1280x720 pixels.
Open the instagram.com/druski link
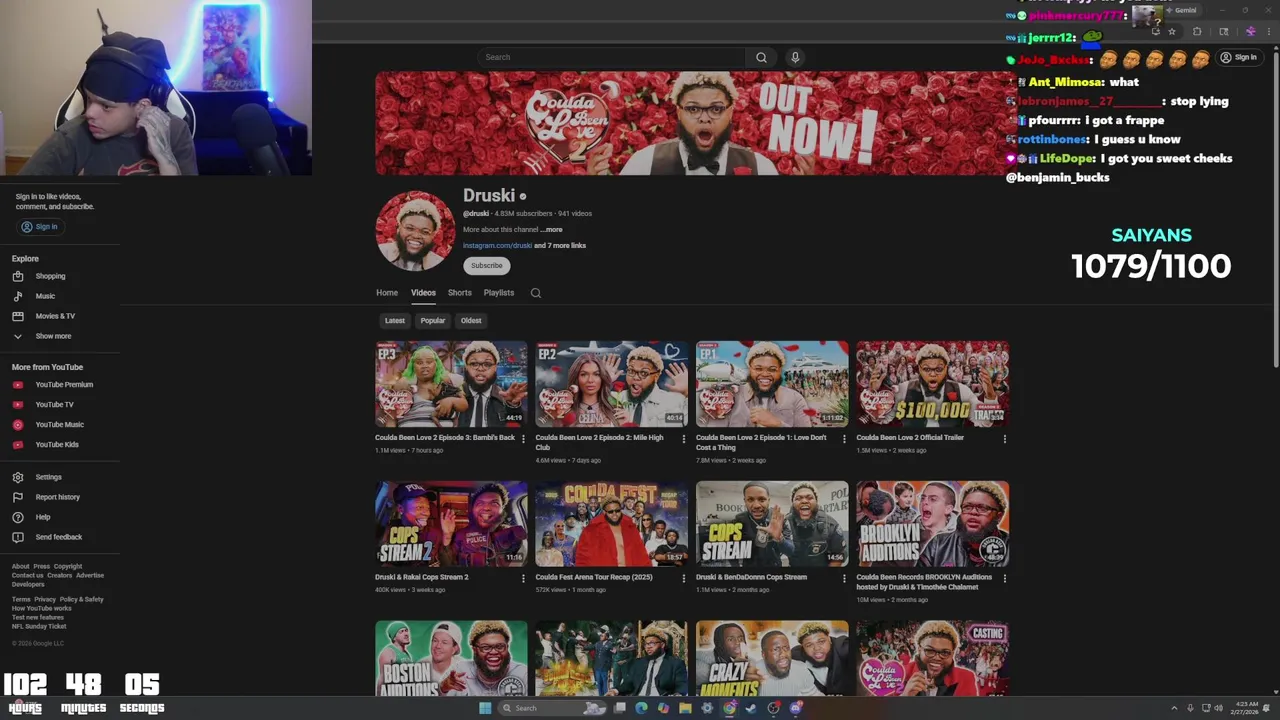(x=497, y=245)
